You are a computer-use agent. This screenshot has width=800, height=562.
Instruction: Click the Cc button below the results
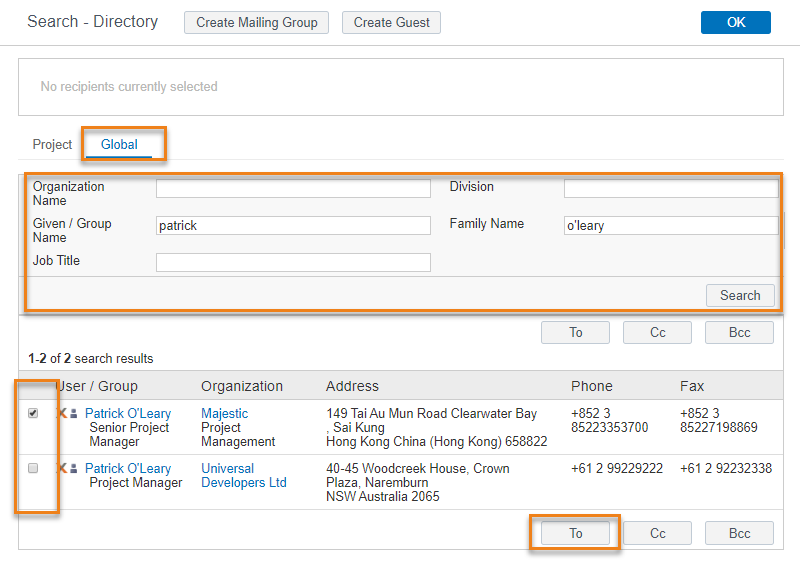[657, 533]
